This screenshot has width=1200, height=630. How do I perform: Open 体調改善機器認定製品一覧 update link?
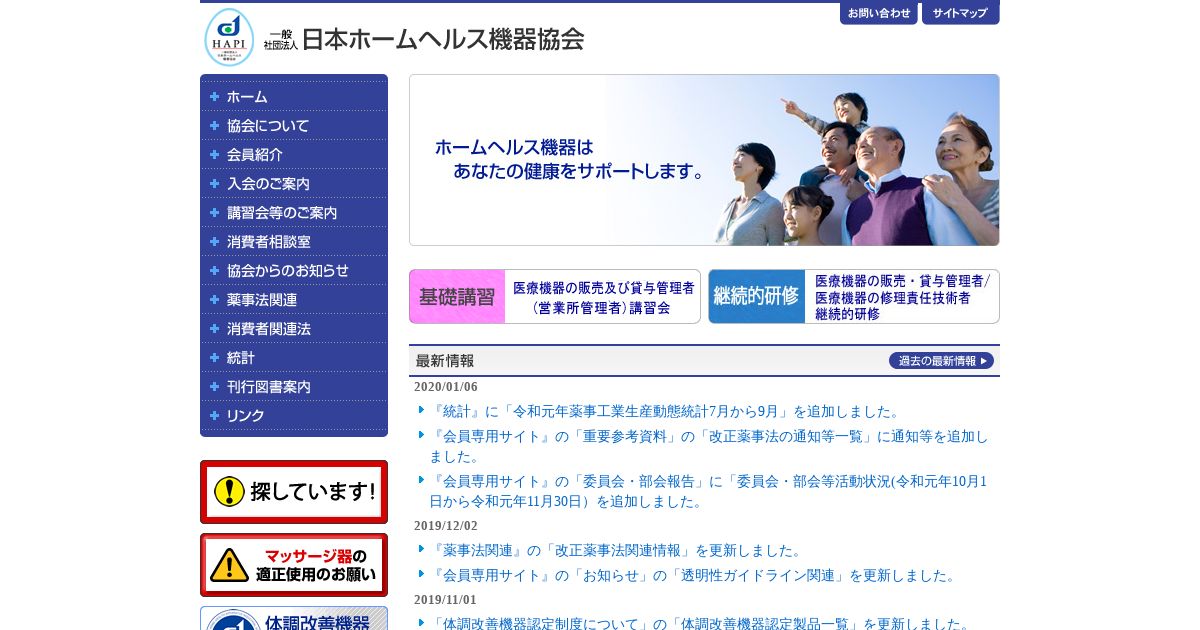[700, 623]
